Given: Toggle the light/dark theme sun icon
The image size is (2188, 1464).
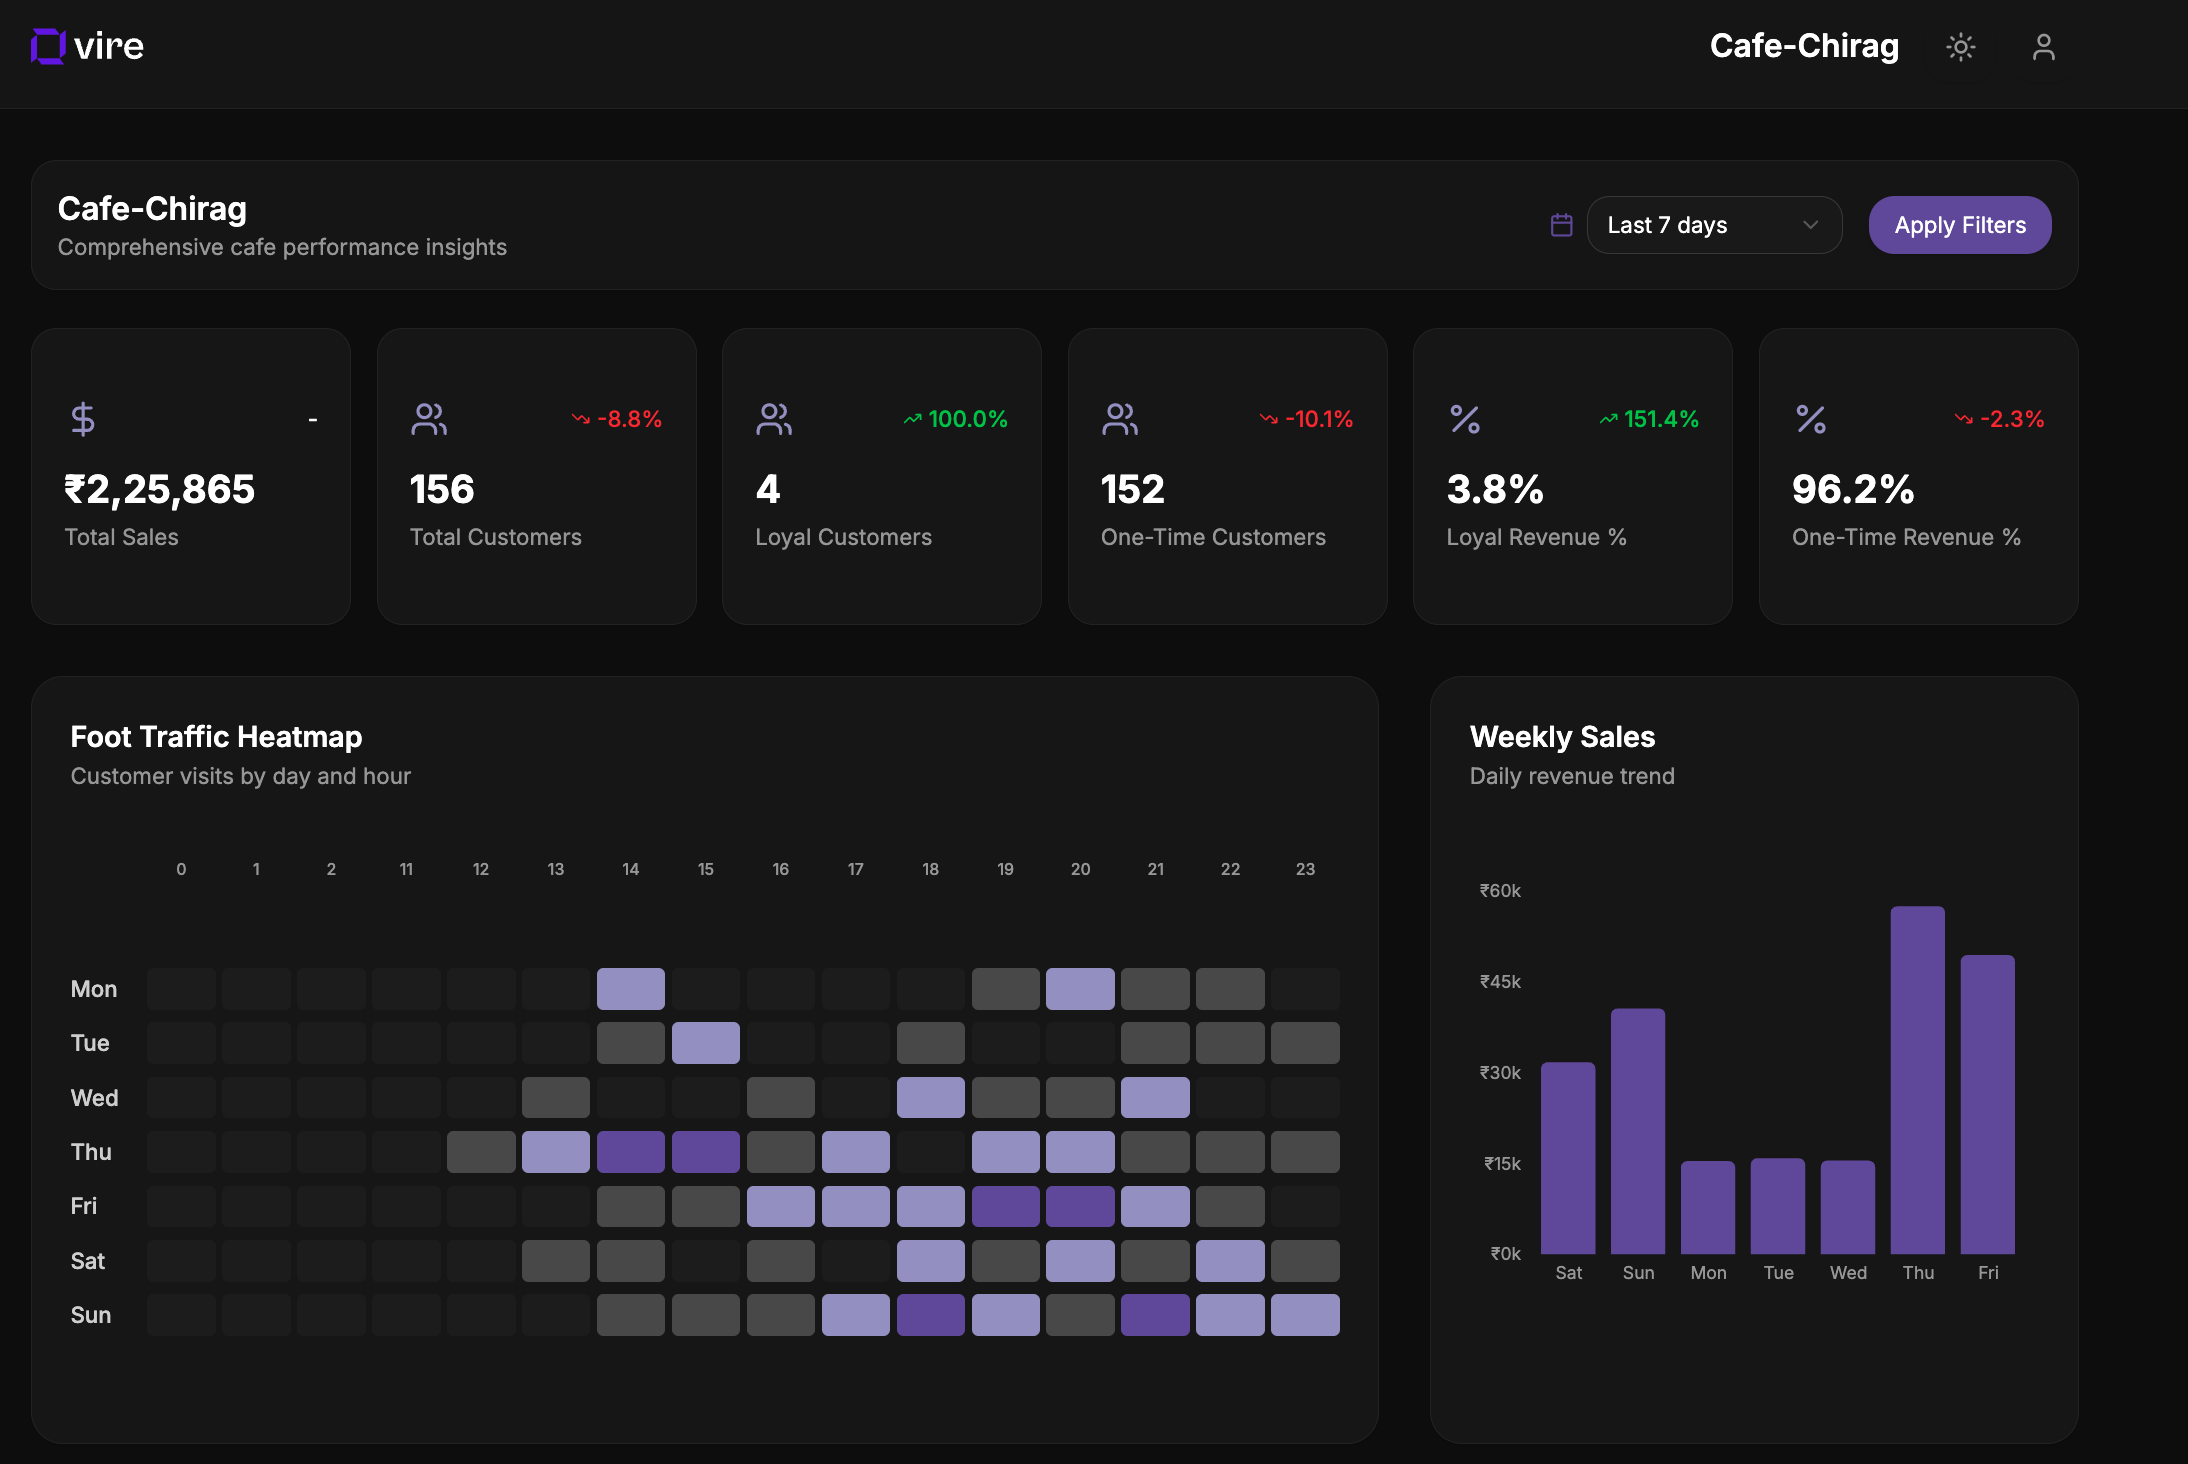Looking at the screenshot, I should (1960, 47).
